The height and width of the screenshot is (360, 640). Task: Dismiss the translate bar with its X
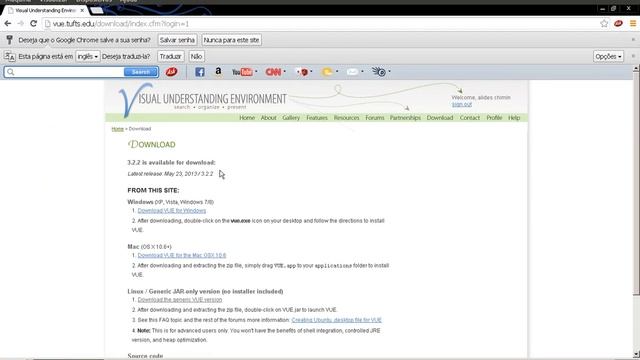pos(633,56)
